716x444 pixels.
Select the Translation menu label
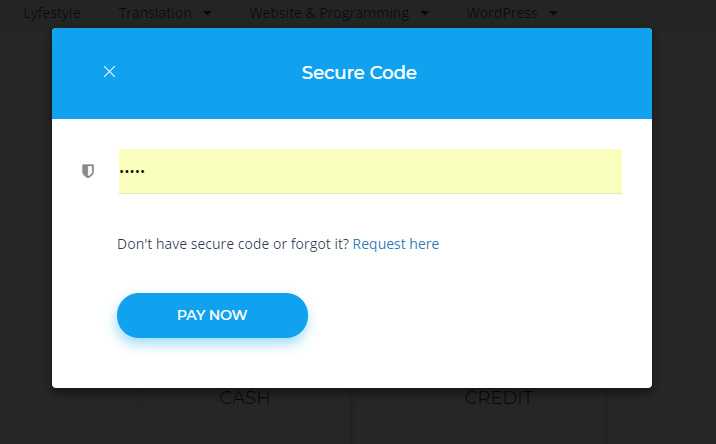(156, 14)
